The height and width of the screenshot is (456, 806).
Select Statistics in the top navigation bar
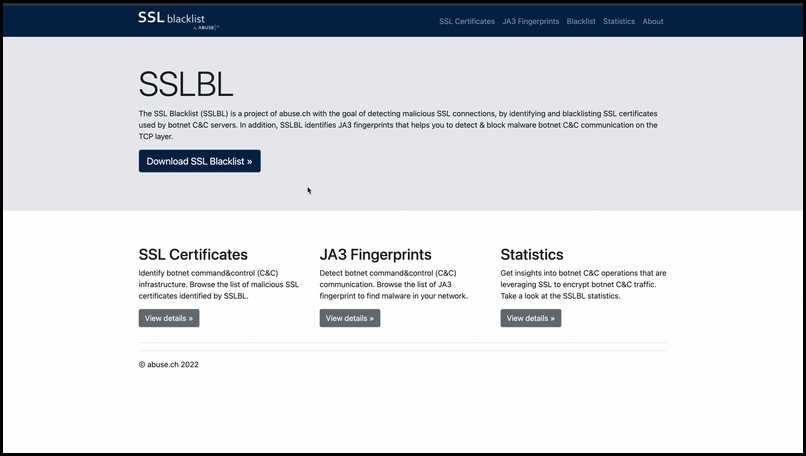pos(618,21)
